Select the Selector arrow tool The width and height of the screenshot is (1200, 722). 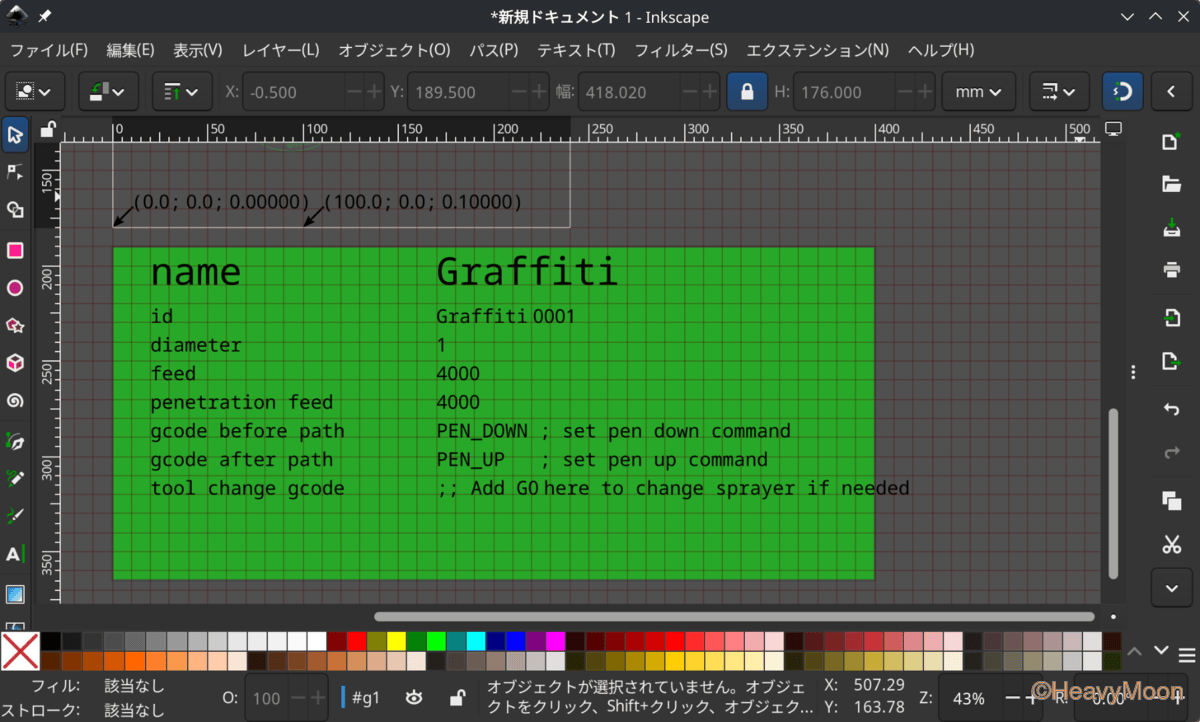(15, 134)
